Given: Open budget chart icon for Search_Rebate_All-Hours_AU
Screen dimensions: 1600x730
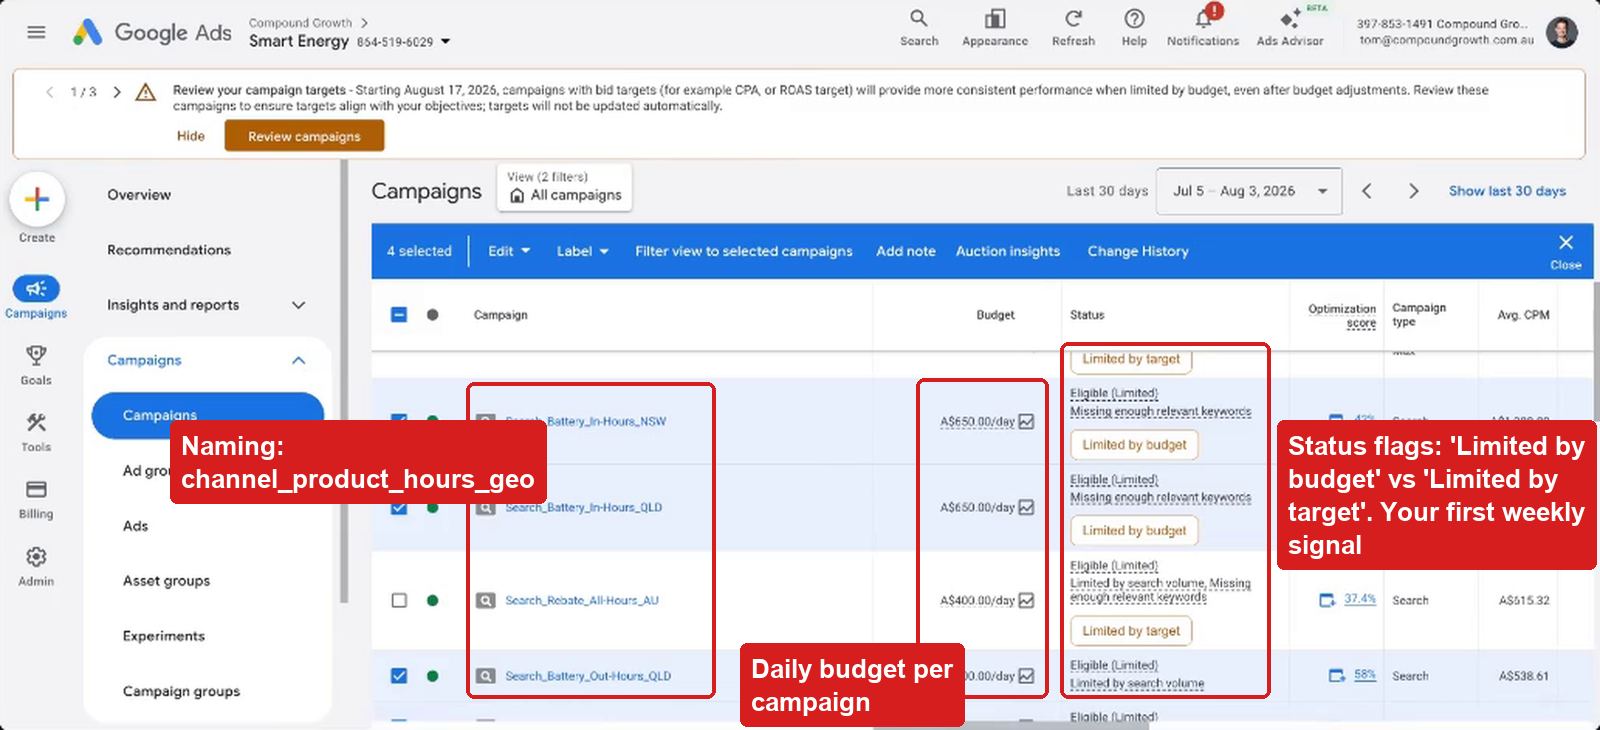Looking at the screenshot, I should [x=1026, y=600].
